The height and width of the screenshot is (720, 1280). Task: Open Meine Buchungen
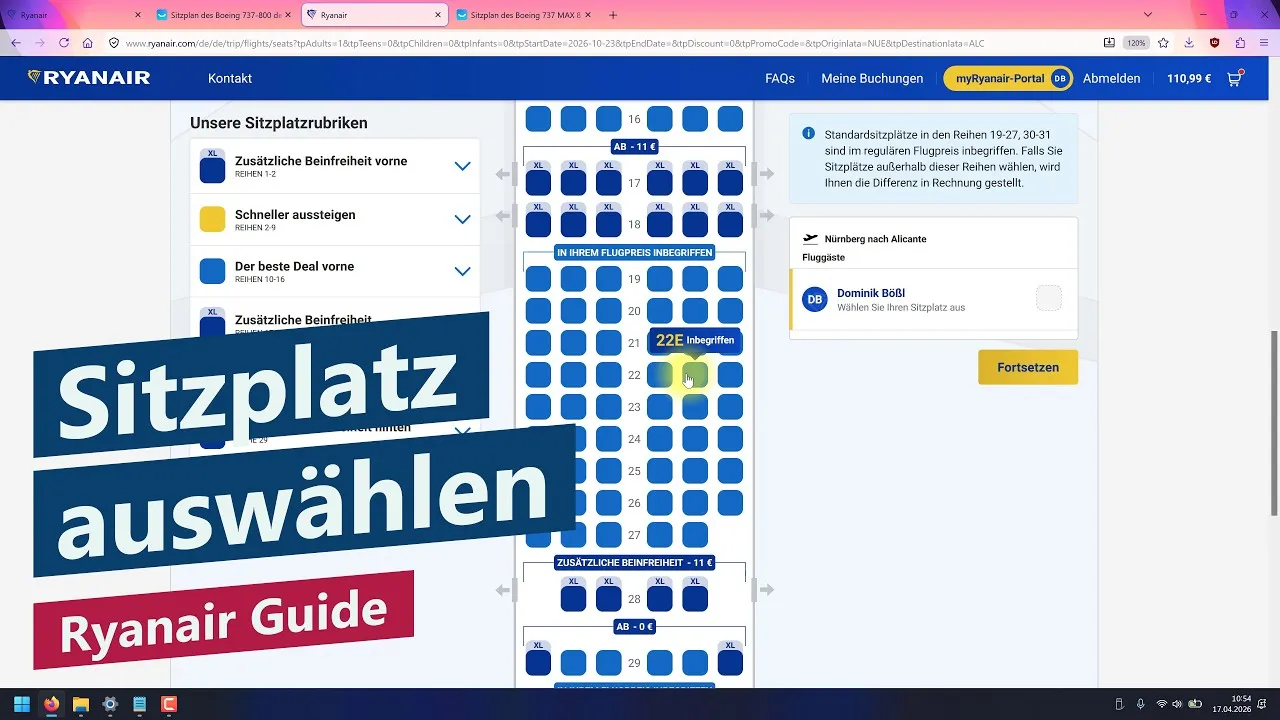coord(872,77)
